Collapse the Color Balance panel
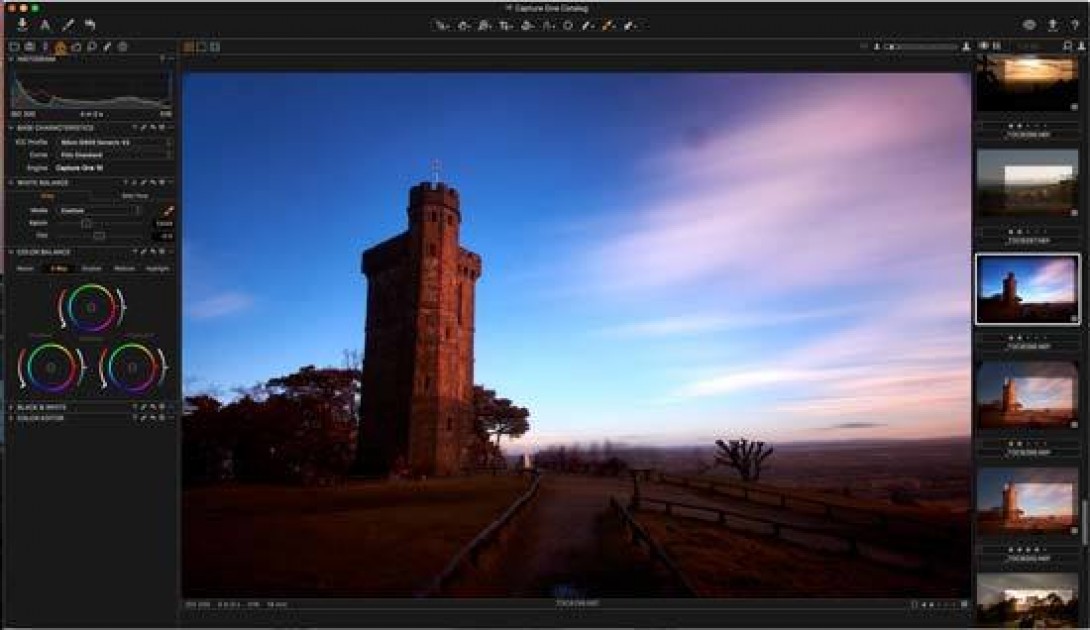Screen dimensions: 1090x630 [x=11, y=252]
